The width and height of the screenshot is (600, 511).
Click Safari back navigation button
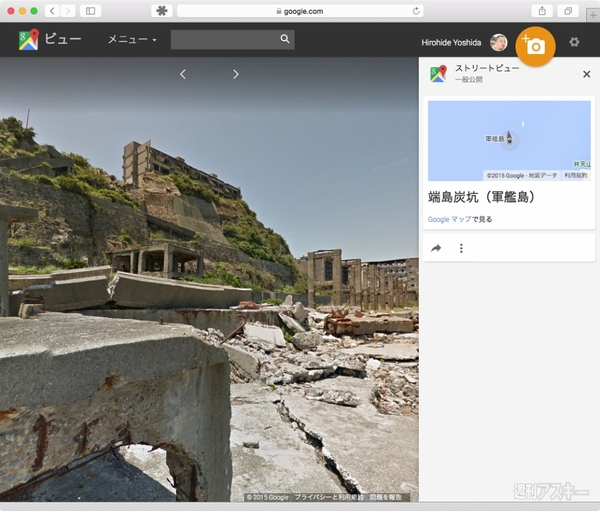coord(52,11)
